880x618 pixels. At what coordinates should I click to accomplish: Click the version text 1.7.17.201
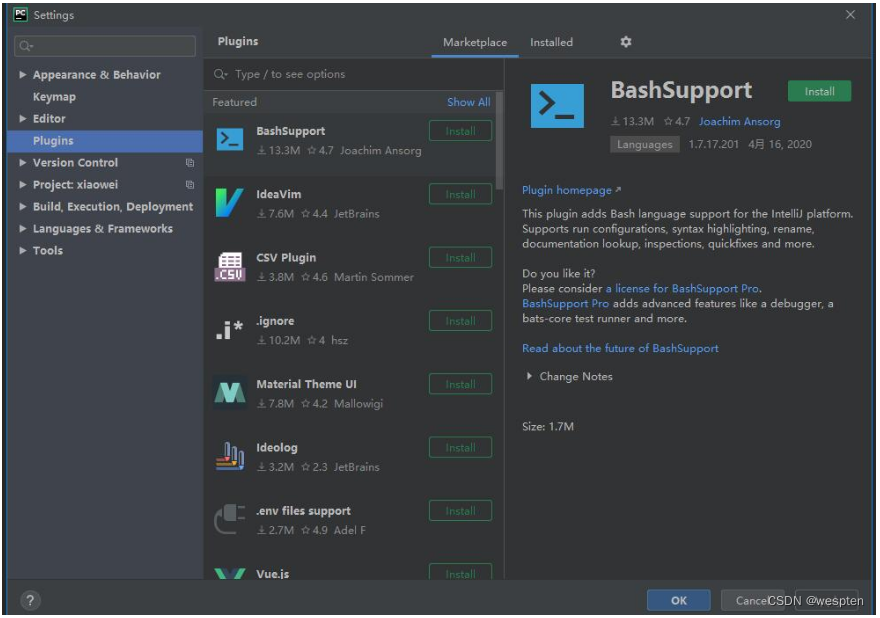coord(713,144)
